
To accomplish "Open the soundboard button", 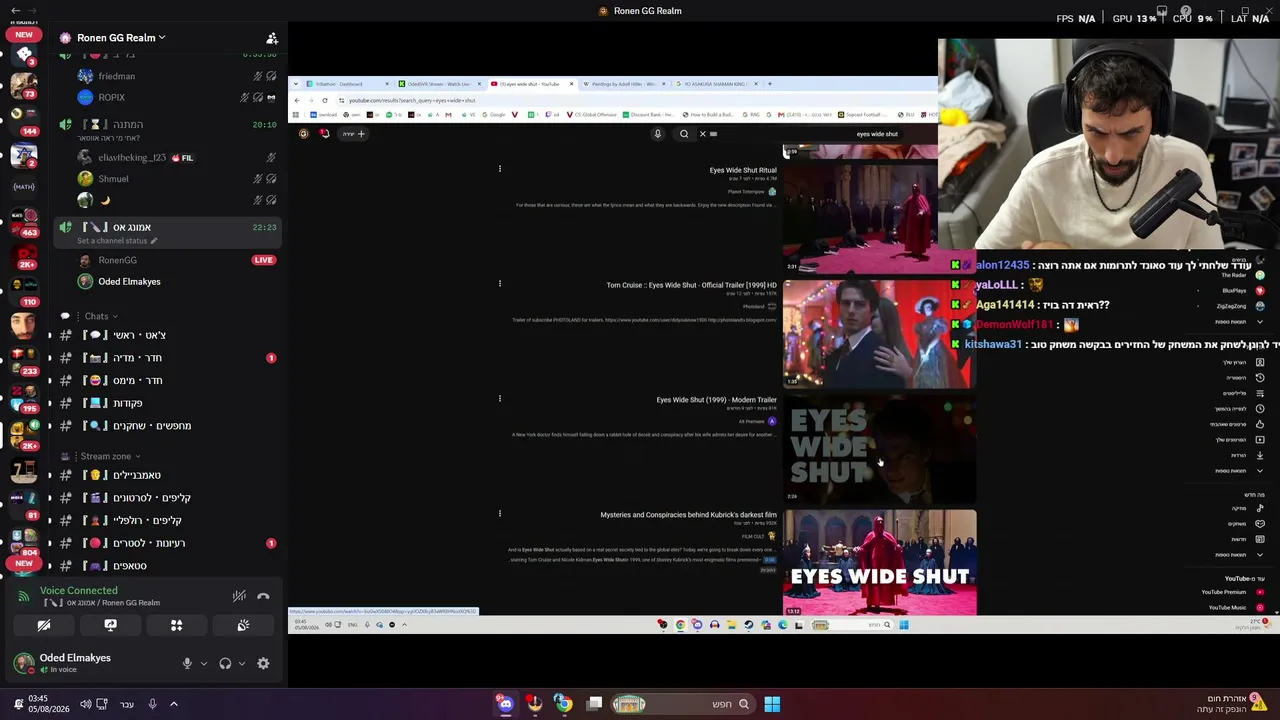I will [x=243, y=625].
